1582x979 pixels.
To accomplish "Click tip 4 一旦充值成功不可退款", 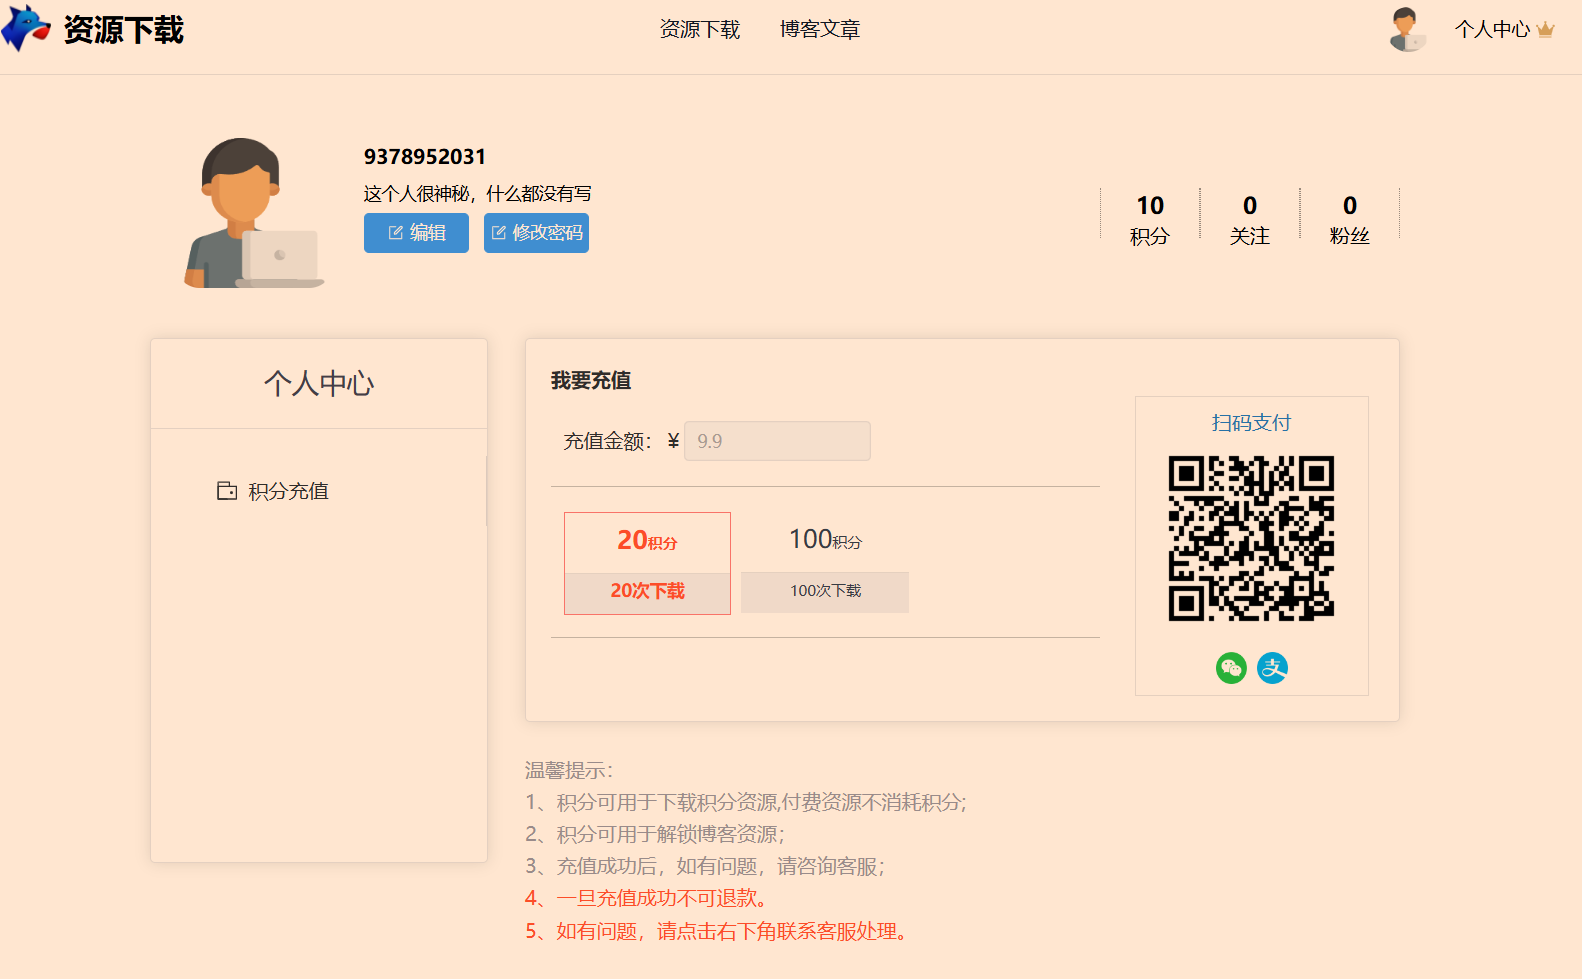I will (647, 898).
